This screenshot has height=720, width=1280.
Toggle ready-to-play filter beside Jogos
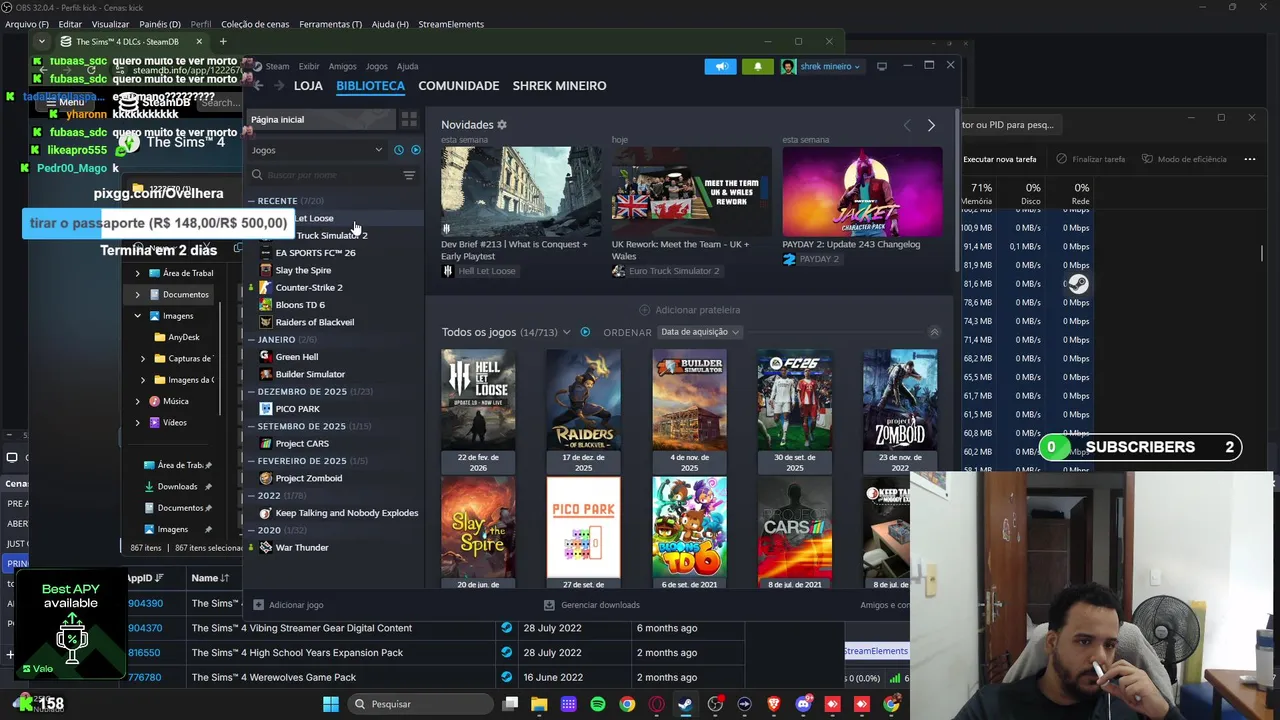(416, 150)
